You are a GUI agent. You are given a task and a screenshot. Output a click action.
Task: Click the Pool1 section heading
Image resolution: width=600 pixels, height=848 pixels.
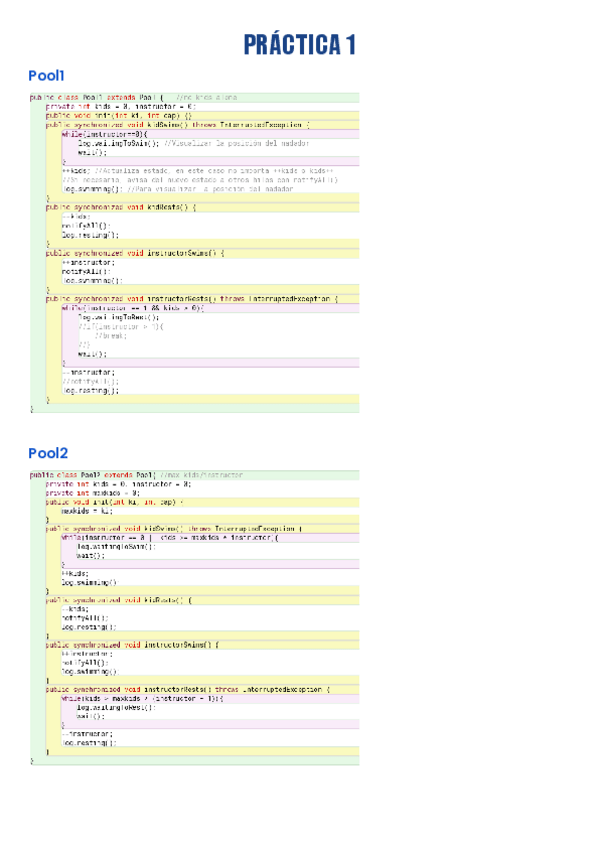[x=47, y=76]
